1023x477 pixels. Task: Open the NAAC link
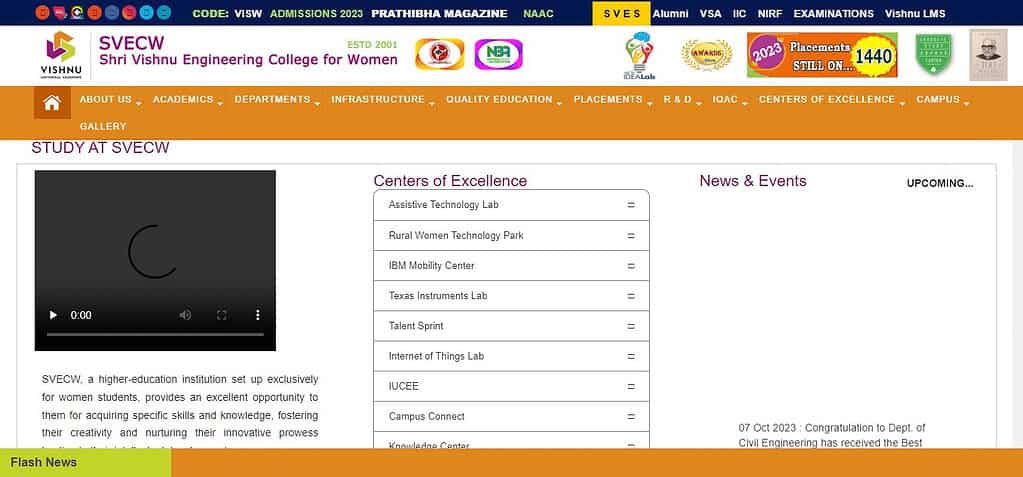(x=538, y=14)
